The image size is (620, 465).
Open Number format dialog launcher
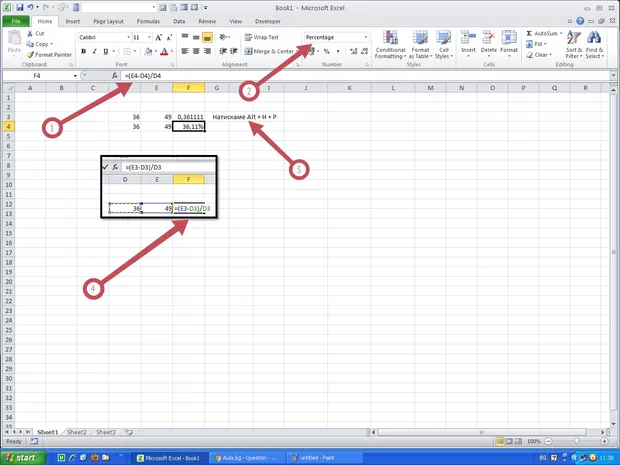[x=367, y=64]
